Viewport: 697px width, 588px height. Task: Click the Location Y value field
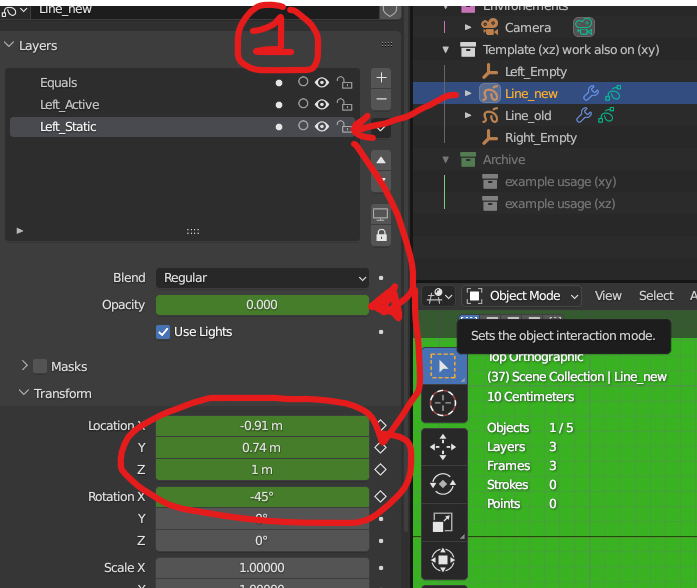[262, 448]
